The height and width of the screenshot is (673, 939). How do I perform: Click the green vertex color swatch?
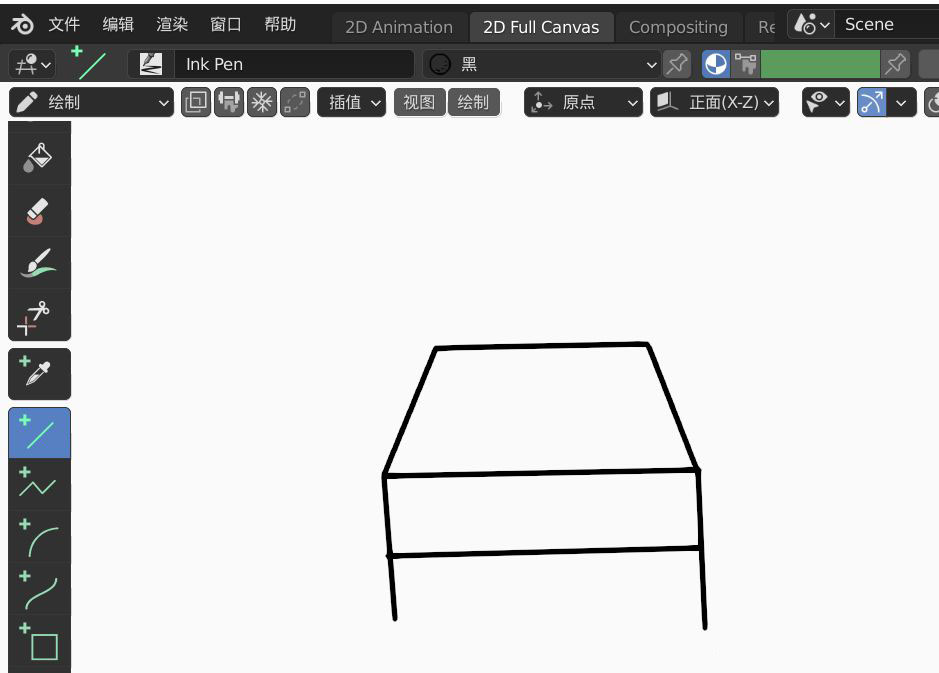pos(819,63)
